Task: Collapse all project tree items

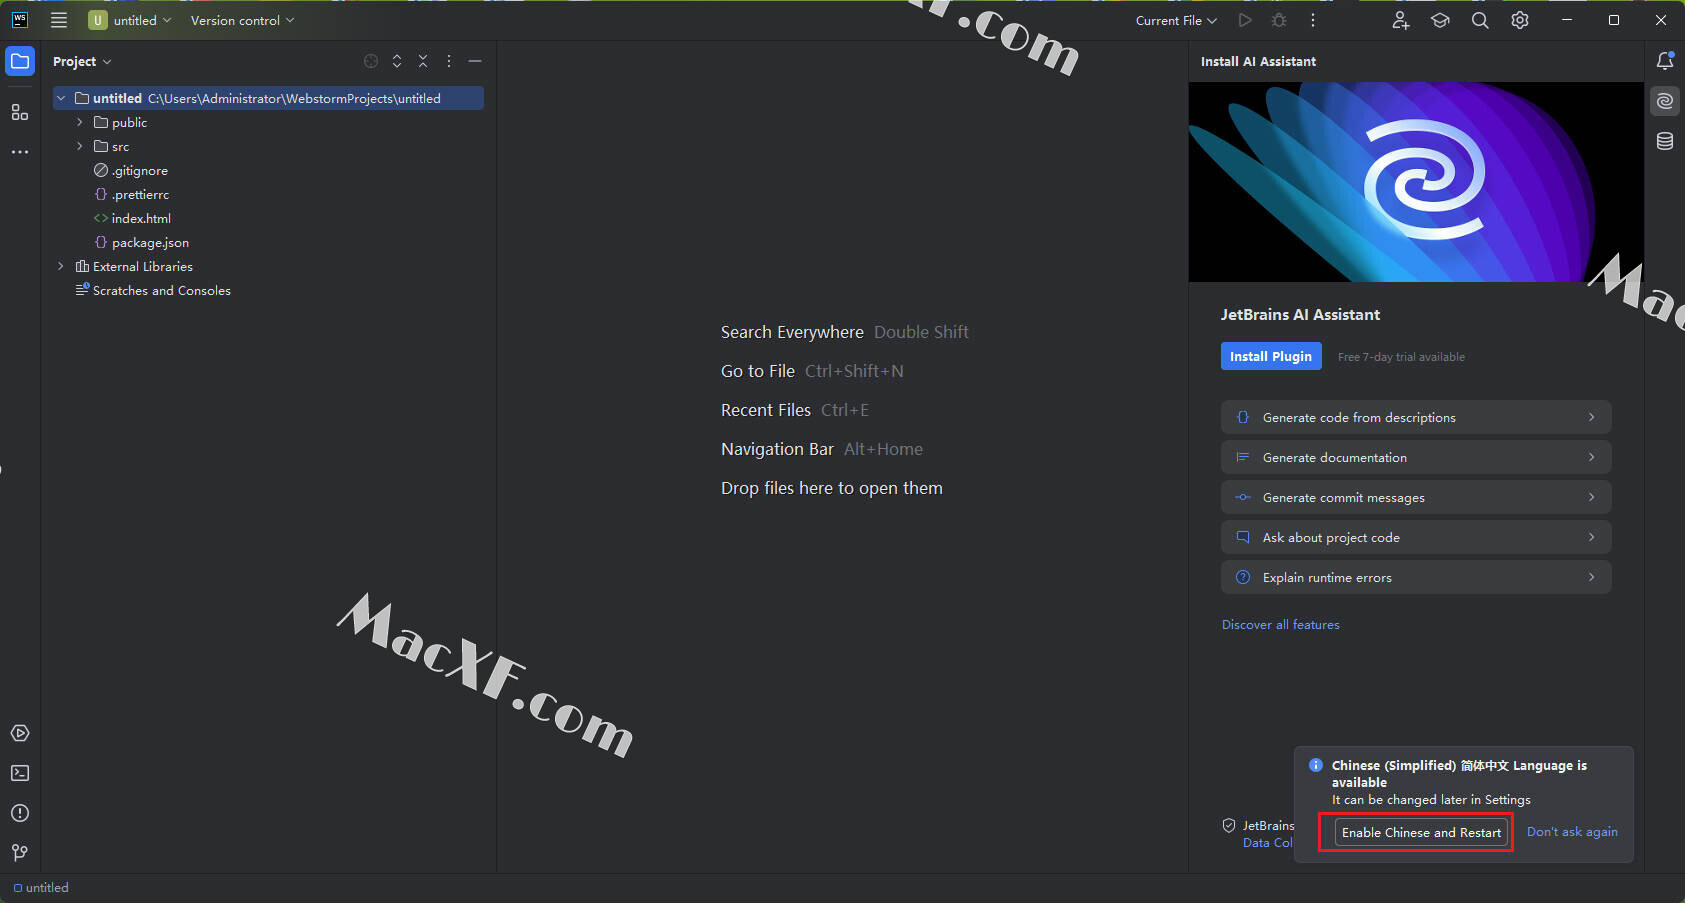Action: pos(423,61)
